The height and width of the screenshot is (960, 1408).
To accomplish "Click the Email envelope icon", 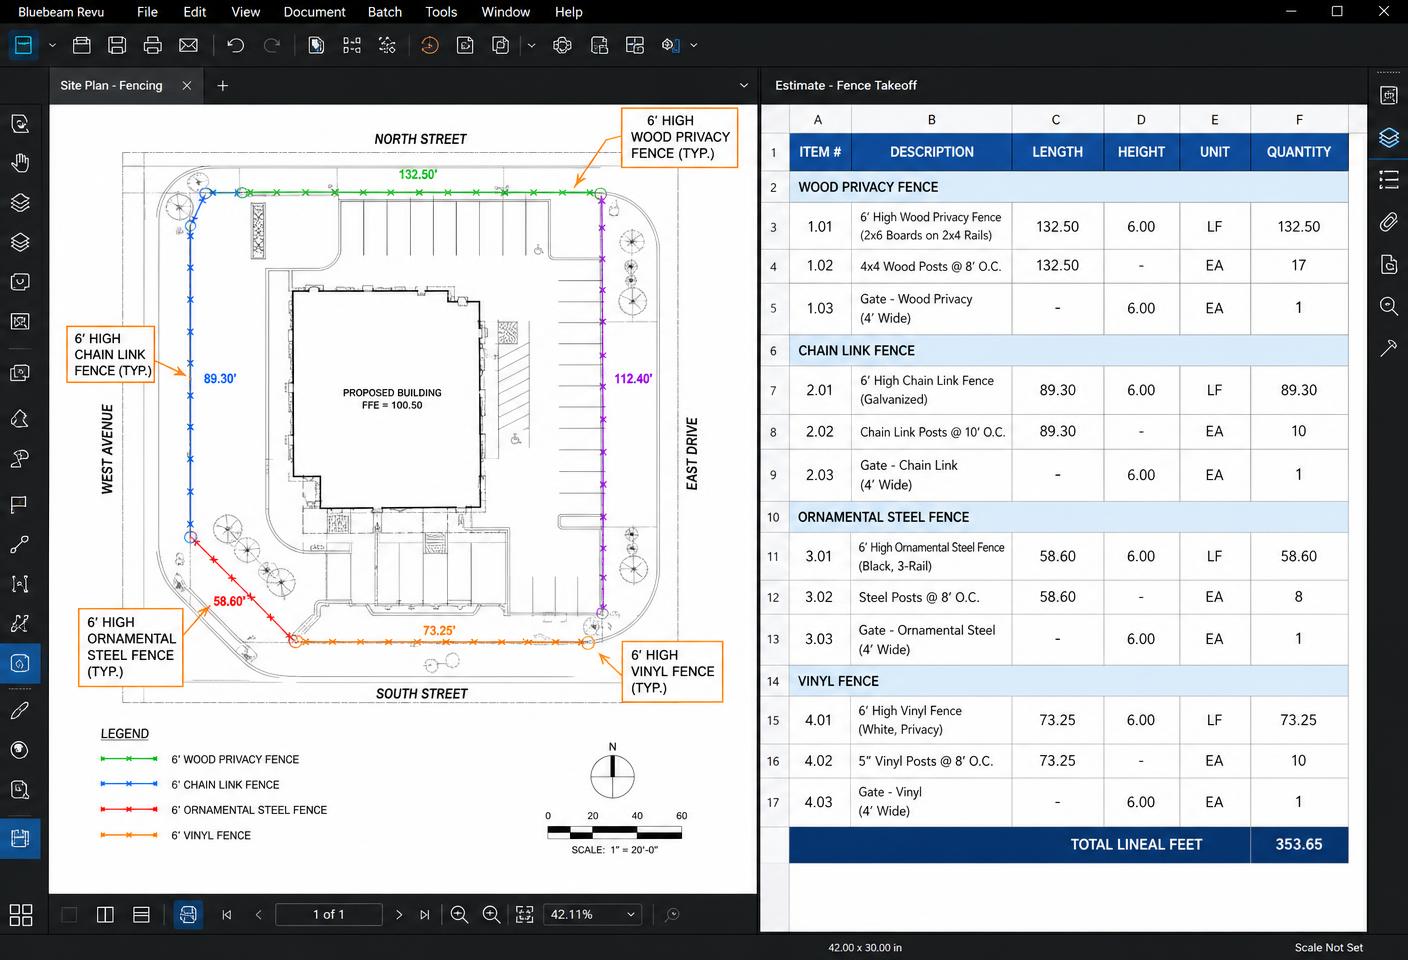I will click(x=188, y=45).
